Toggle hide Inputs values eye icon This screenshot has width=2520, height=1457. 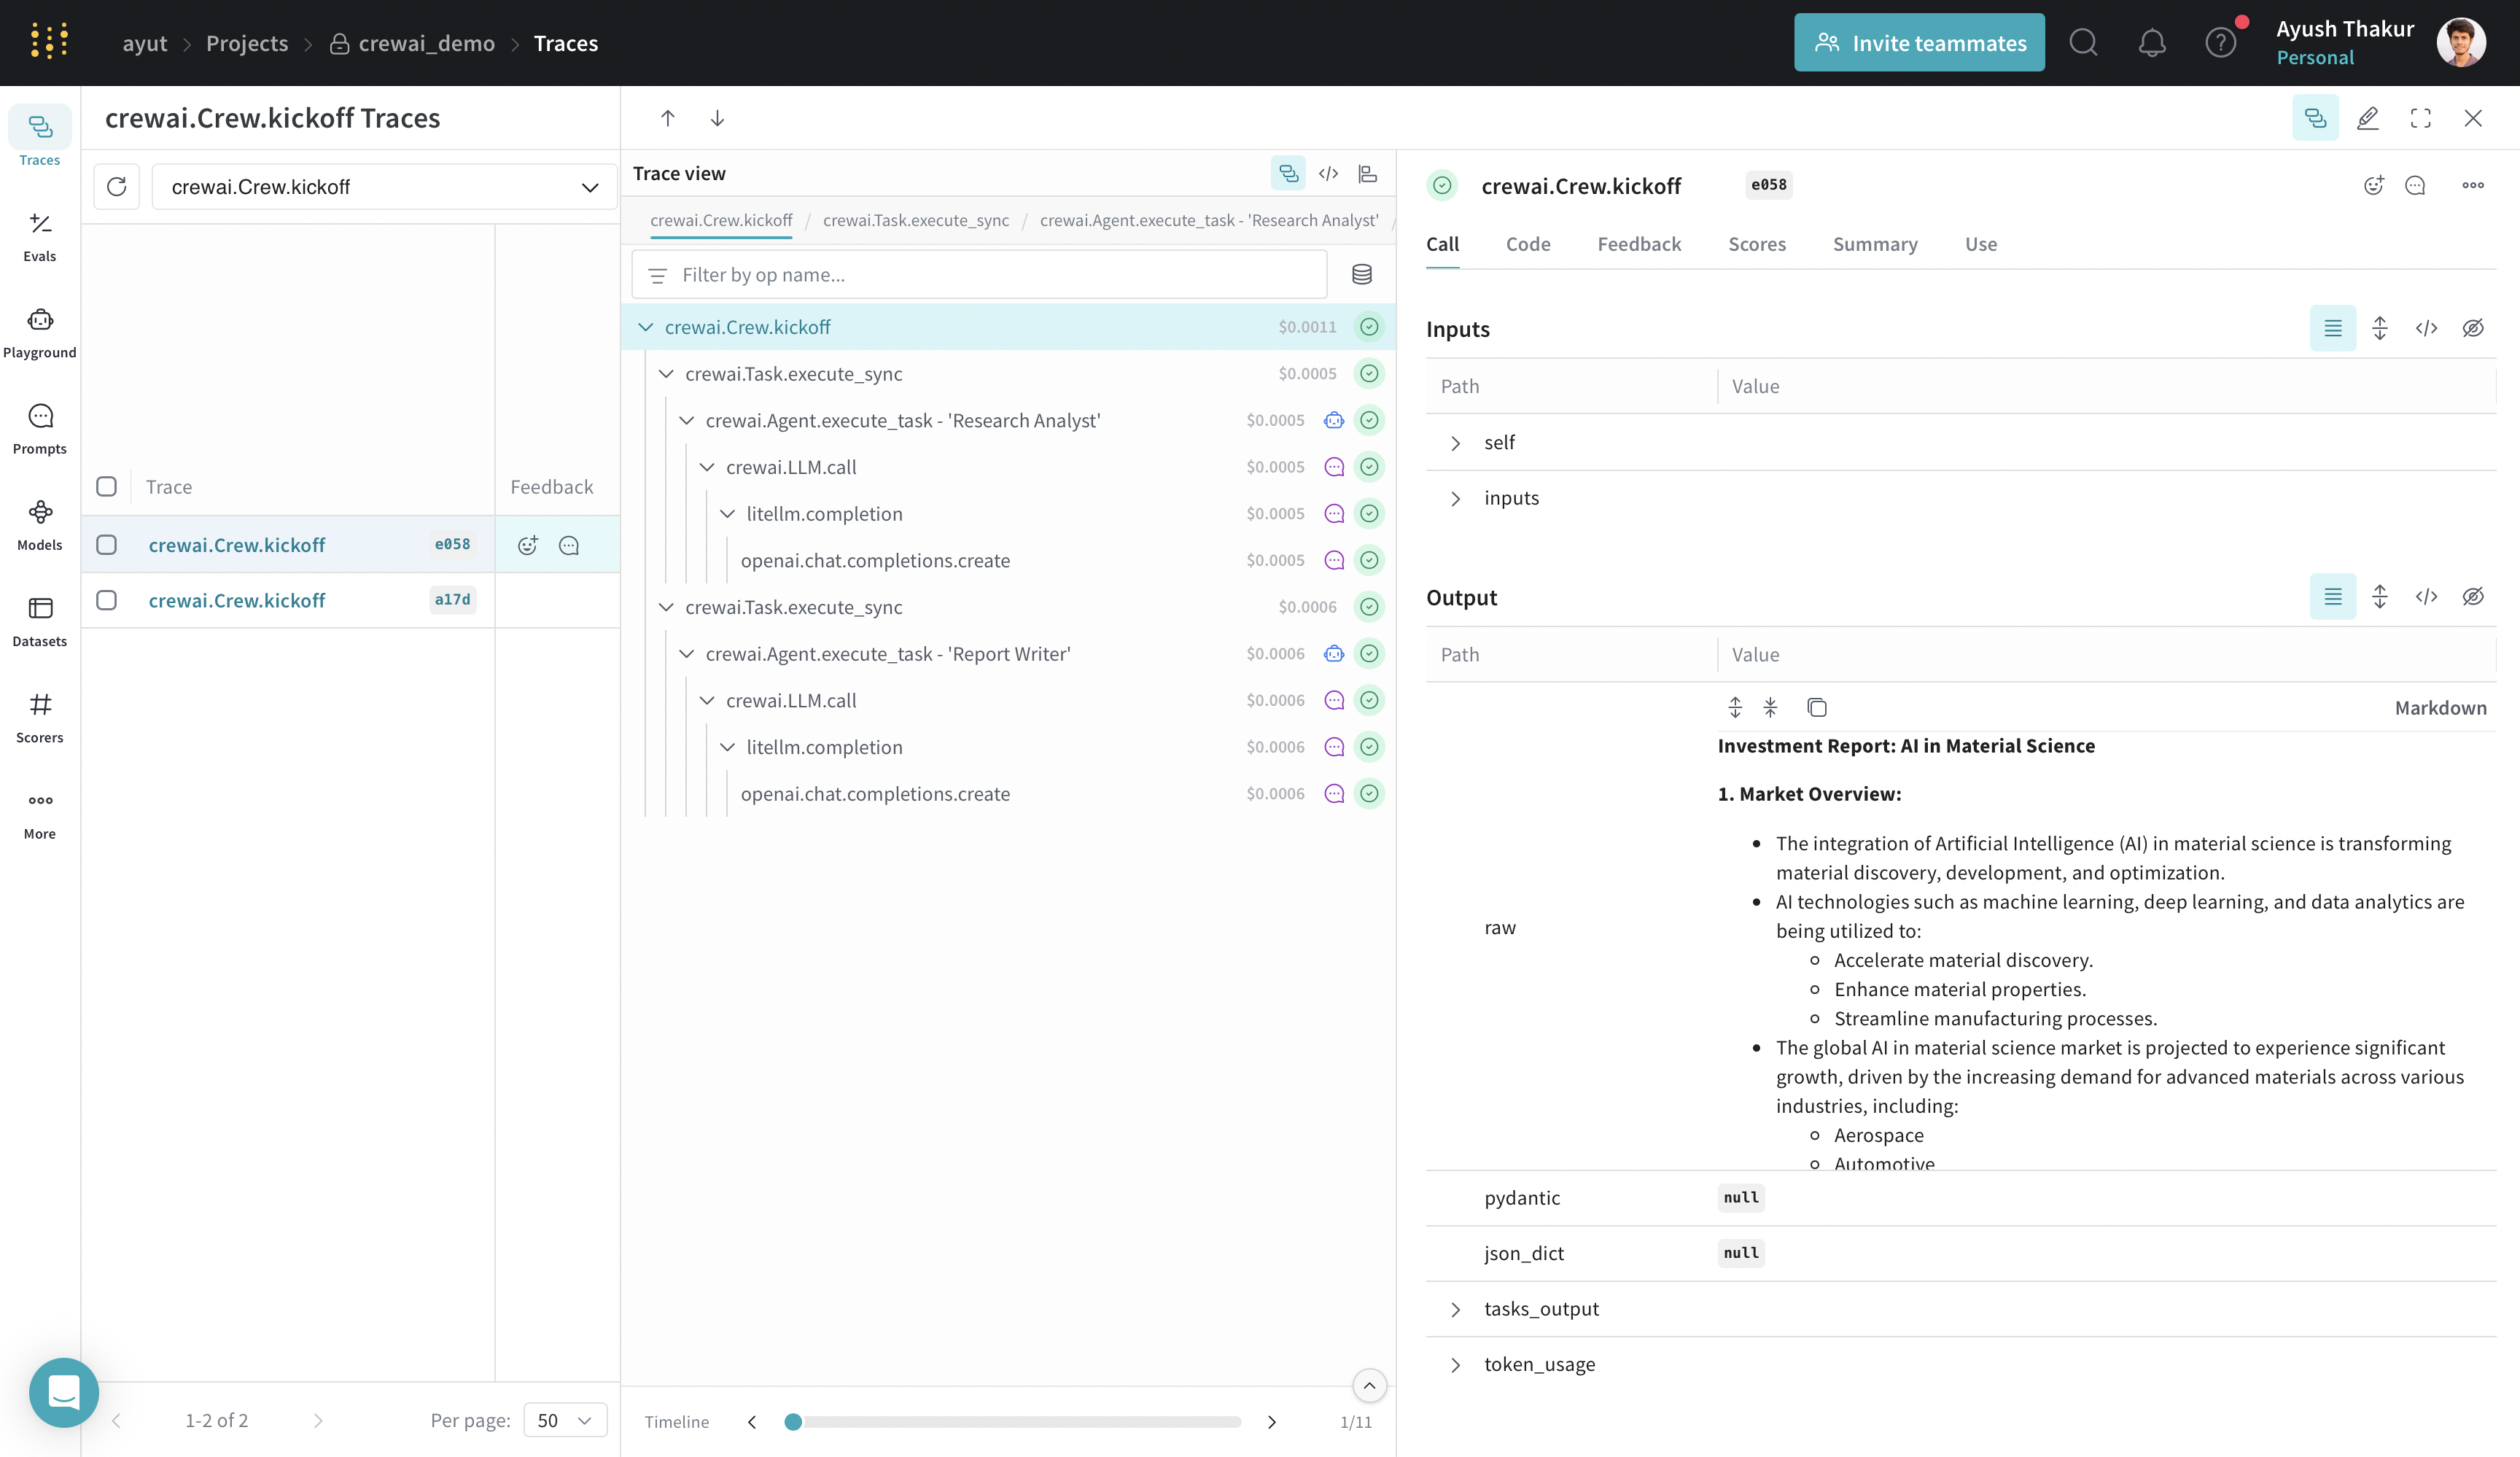2472,329
